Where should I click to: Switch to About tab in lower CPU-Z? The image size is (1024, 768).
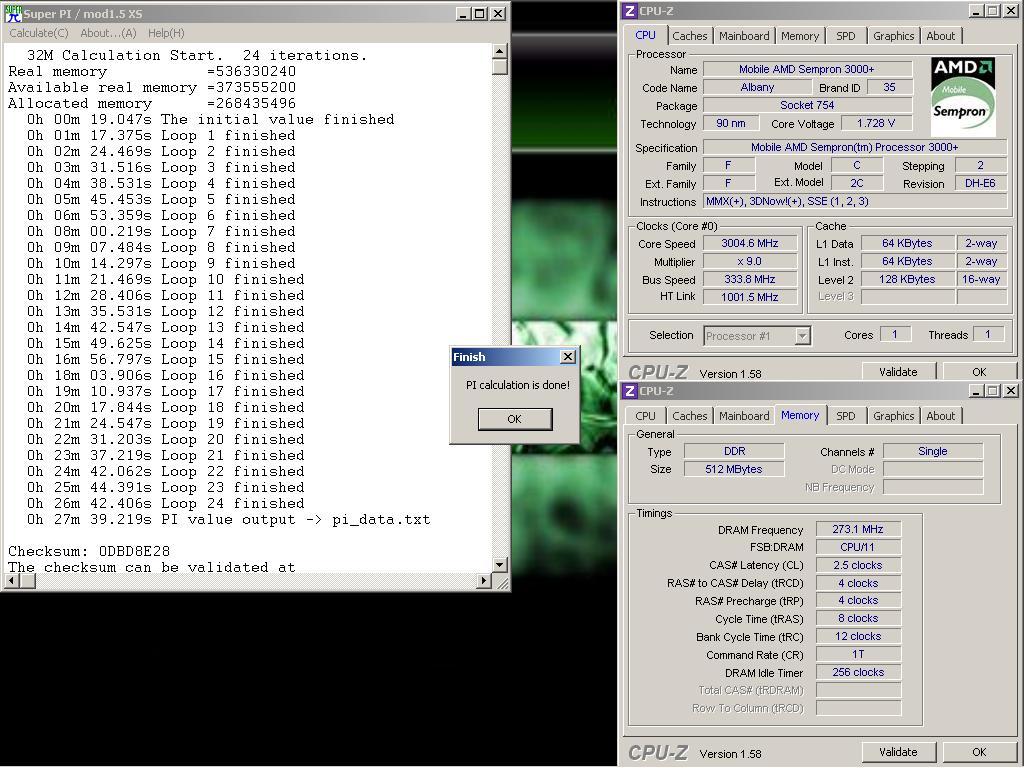click(940, 416)
